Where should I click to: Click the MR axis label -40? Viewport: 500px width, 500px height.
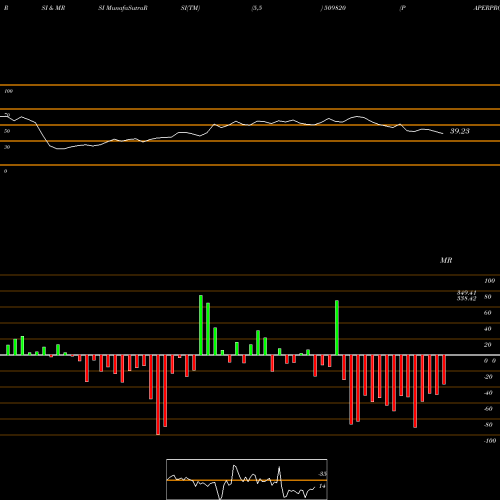click(x=488, y=393)
